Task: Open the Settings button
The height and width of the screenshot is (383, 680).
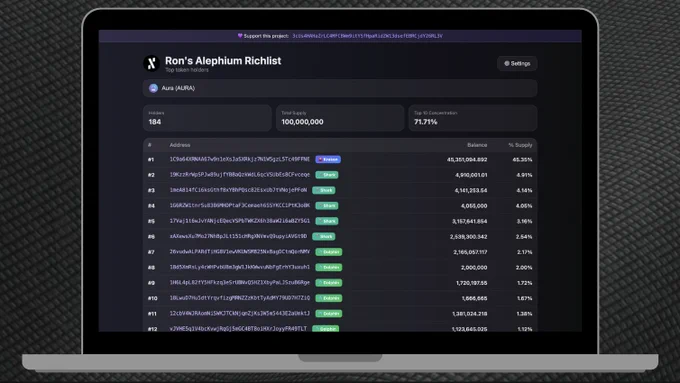Action: [x=517, y=63]
